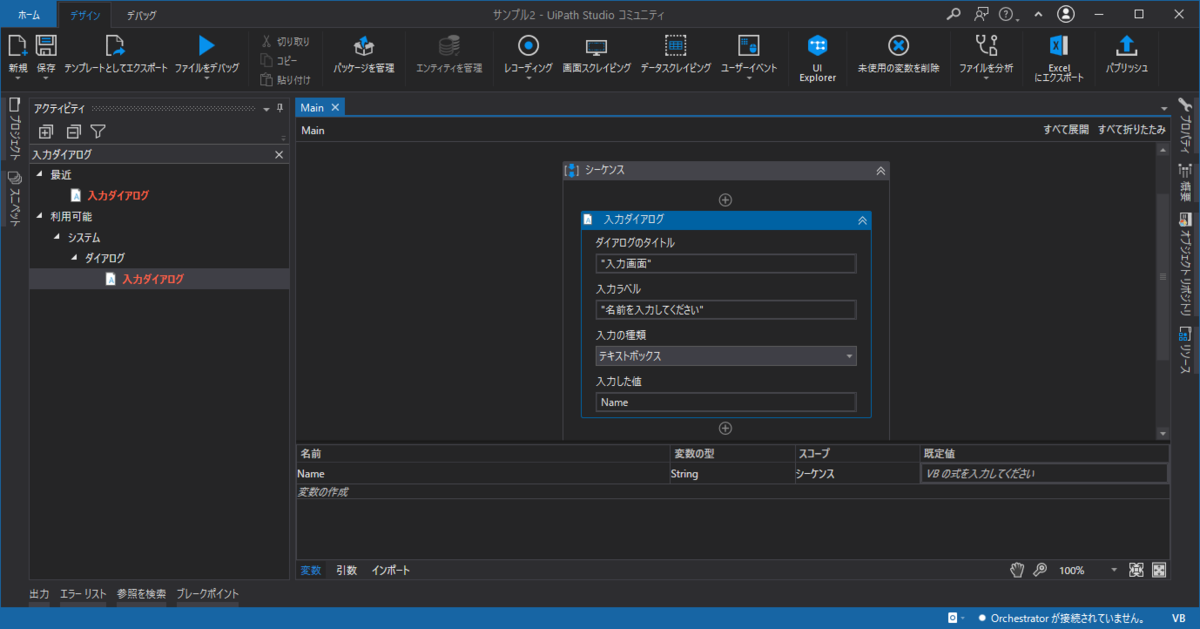Image resolution: width=1200 pixels, height=629 pixels.
Task: Click すべて折りたたみ (Collapse All)
Action: point(1132,130)
